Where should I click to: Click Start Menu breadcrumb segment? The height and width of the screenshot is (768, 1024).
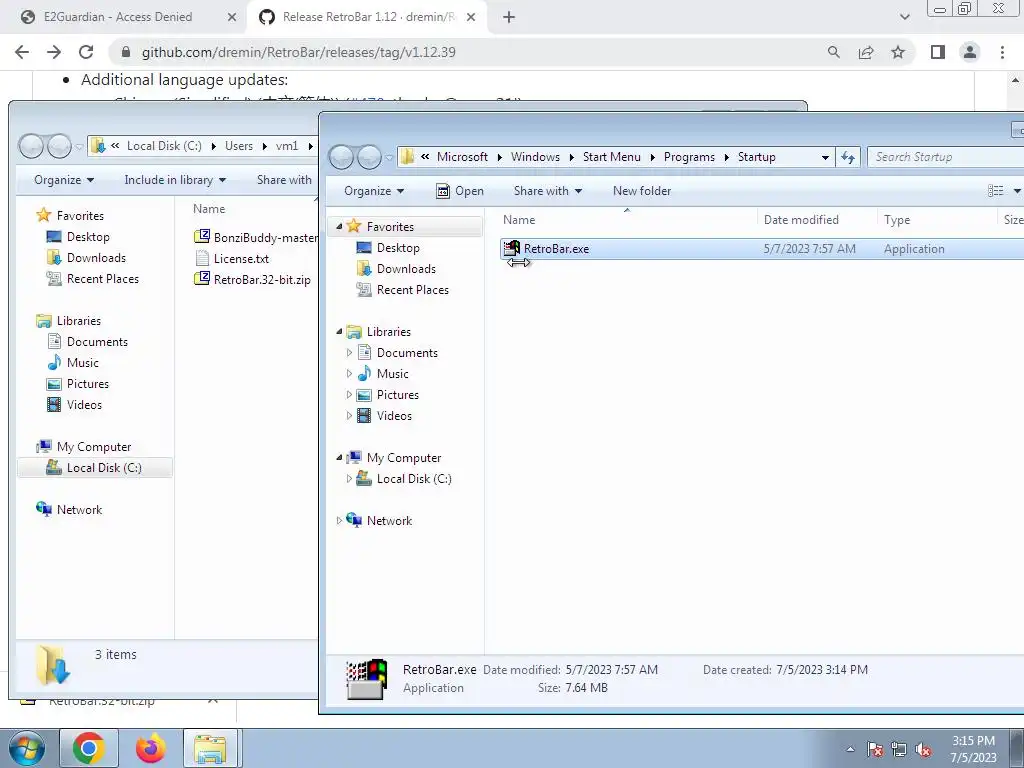click(x=611, y=157)
